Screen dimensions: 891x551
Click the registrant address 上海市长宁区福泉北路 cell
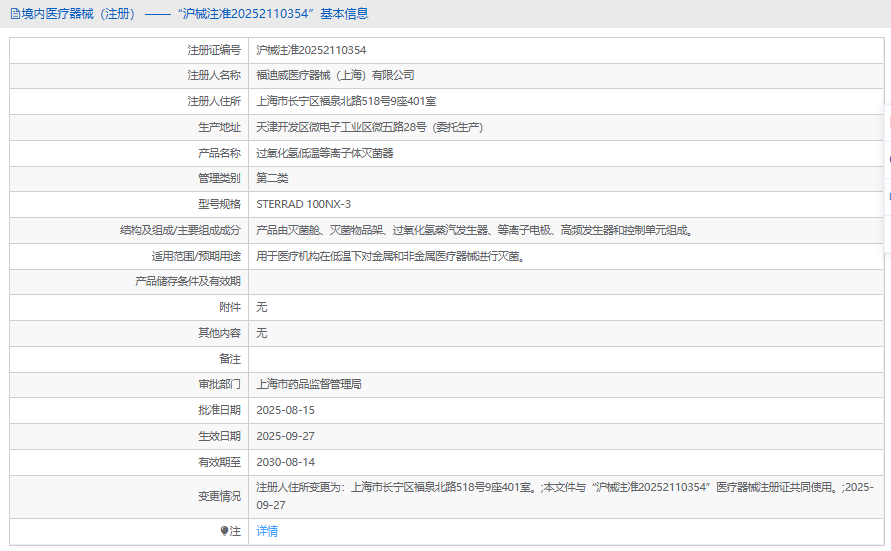pos(346,101)
